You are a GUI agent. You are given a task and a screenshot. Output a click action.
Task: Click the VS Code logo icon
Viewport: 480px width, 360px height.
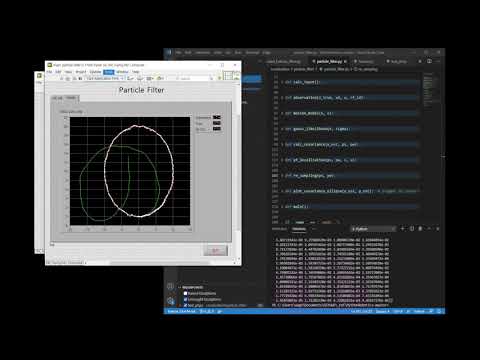pos(169,52)
